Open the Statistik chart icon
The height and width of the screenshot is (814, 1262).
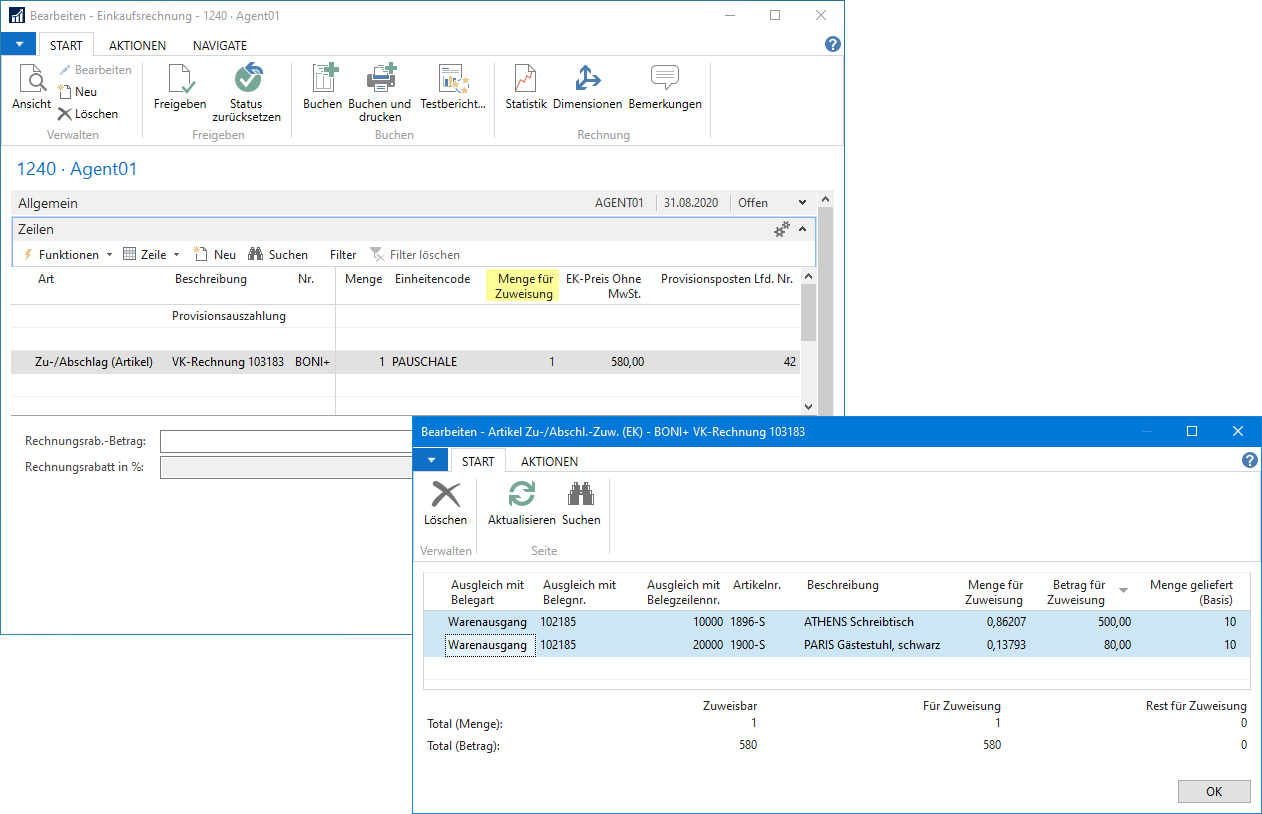click(x=525, y=80)
